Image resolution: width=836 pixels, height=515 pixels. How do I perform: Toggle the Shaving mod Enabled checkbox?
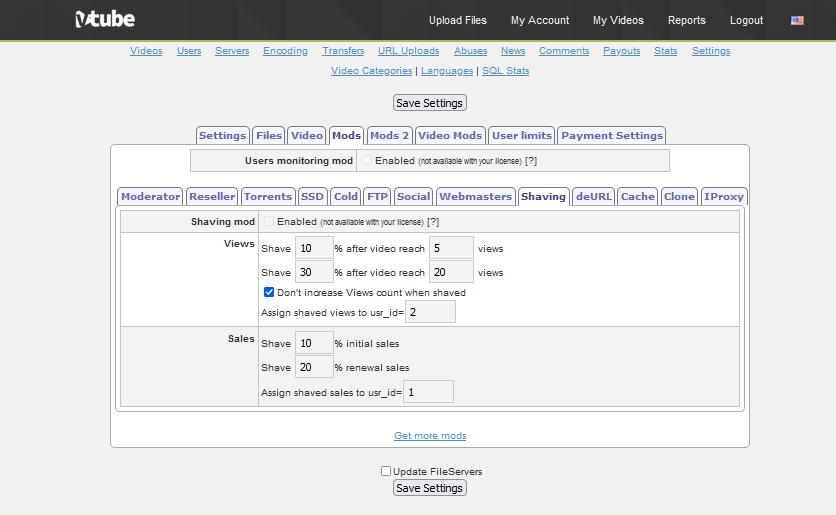[268, 221]
